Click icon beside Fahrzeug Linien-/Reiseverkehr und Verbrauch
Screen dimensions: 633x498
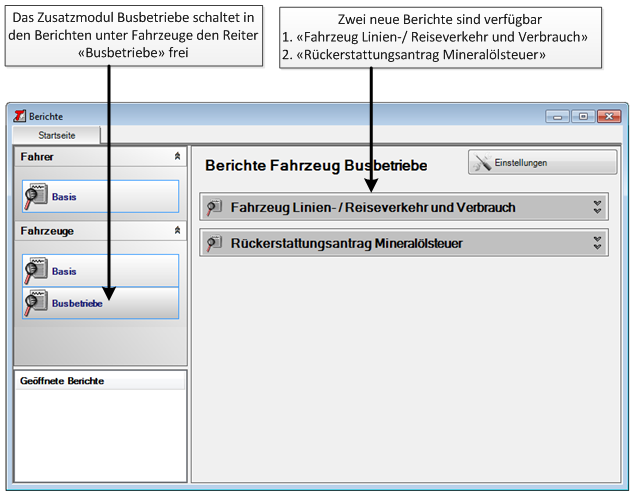pyautogui.click(x=214, y=207)
